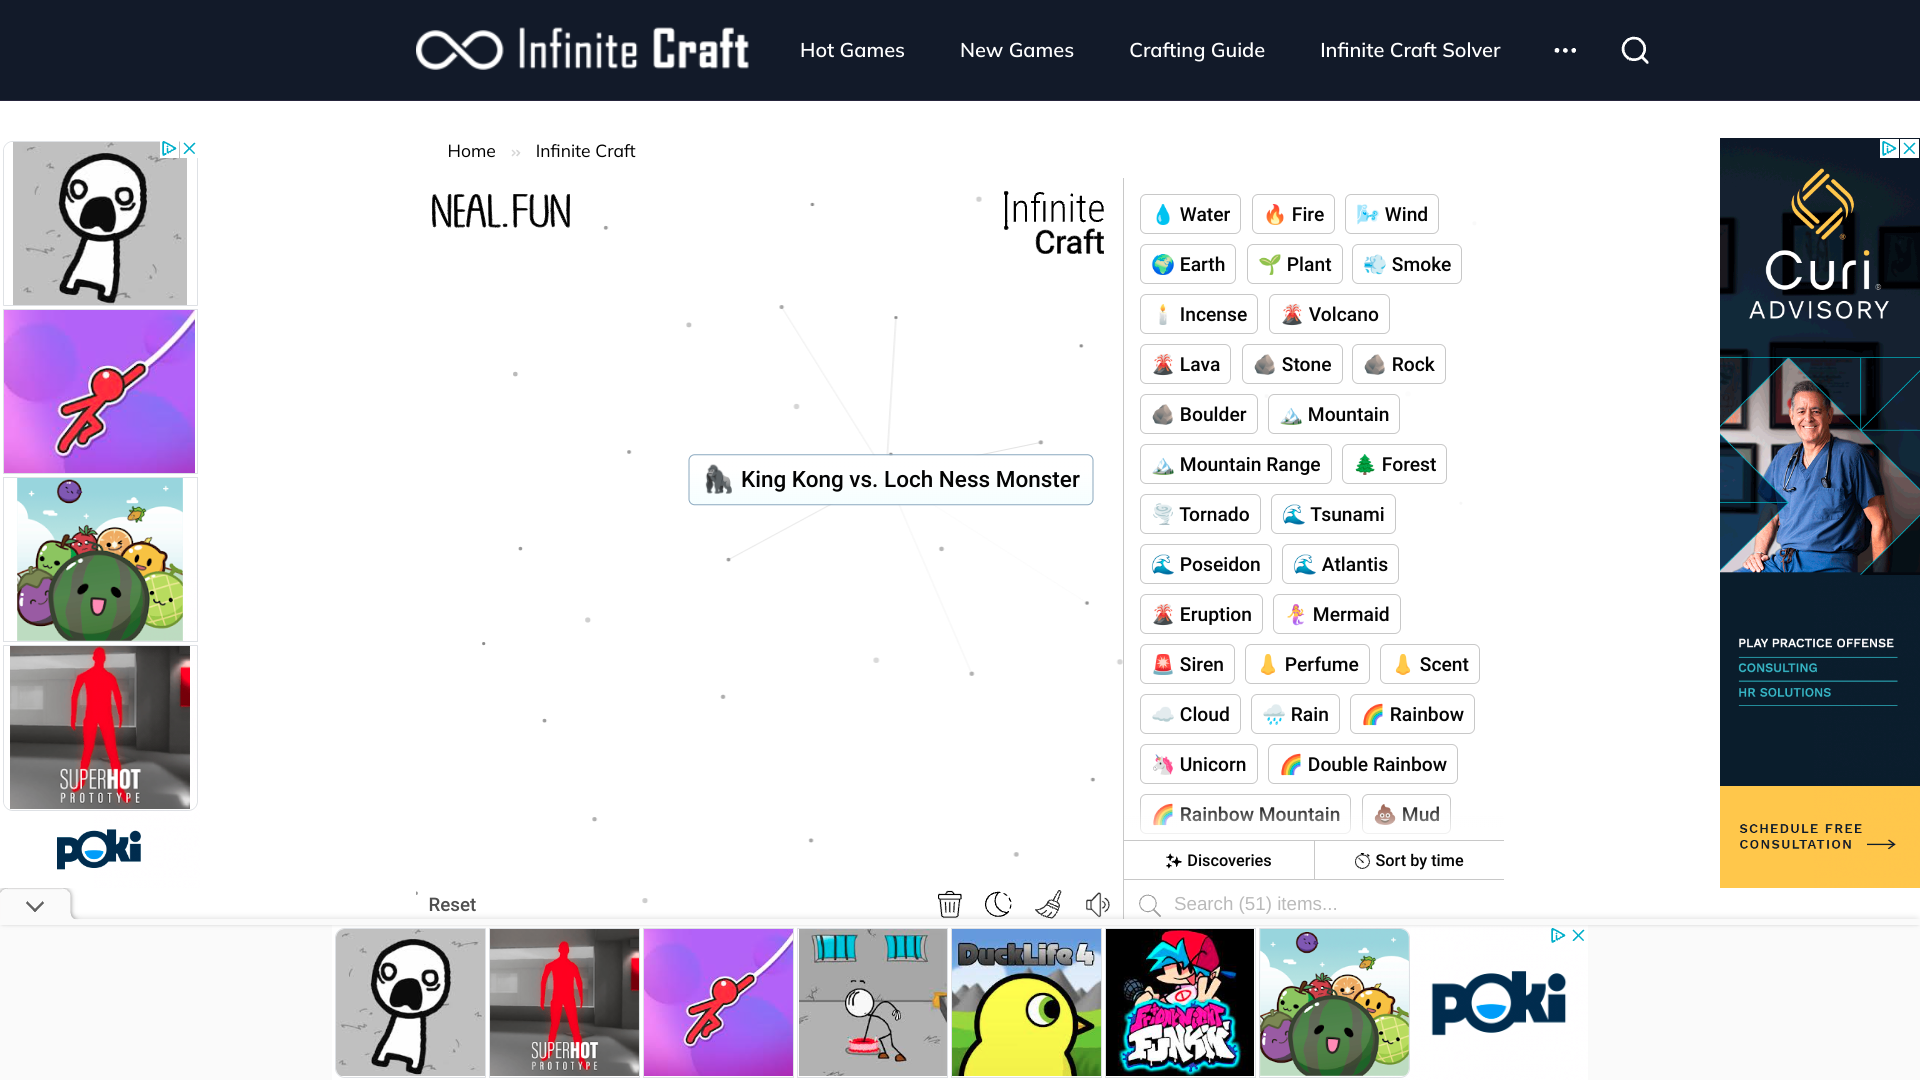The height and width of the screenshot is (1080, 1920).
Task: Open the three-dots more menu in header
Action: [x=1565, y=50]
